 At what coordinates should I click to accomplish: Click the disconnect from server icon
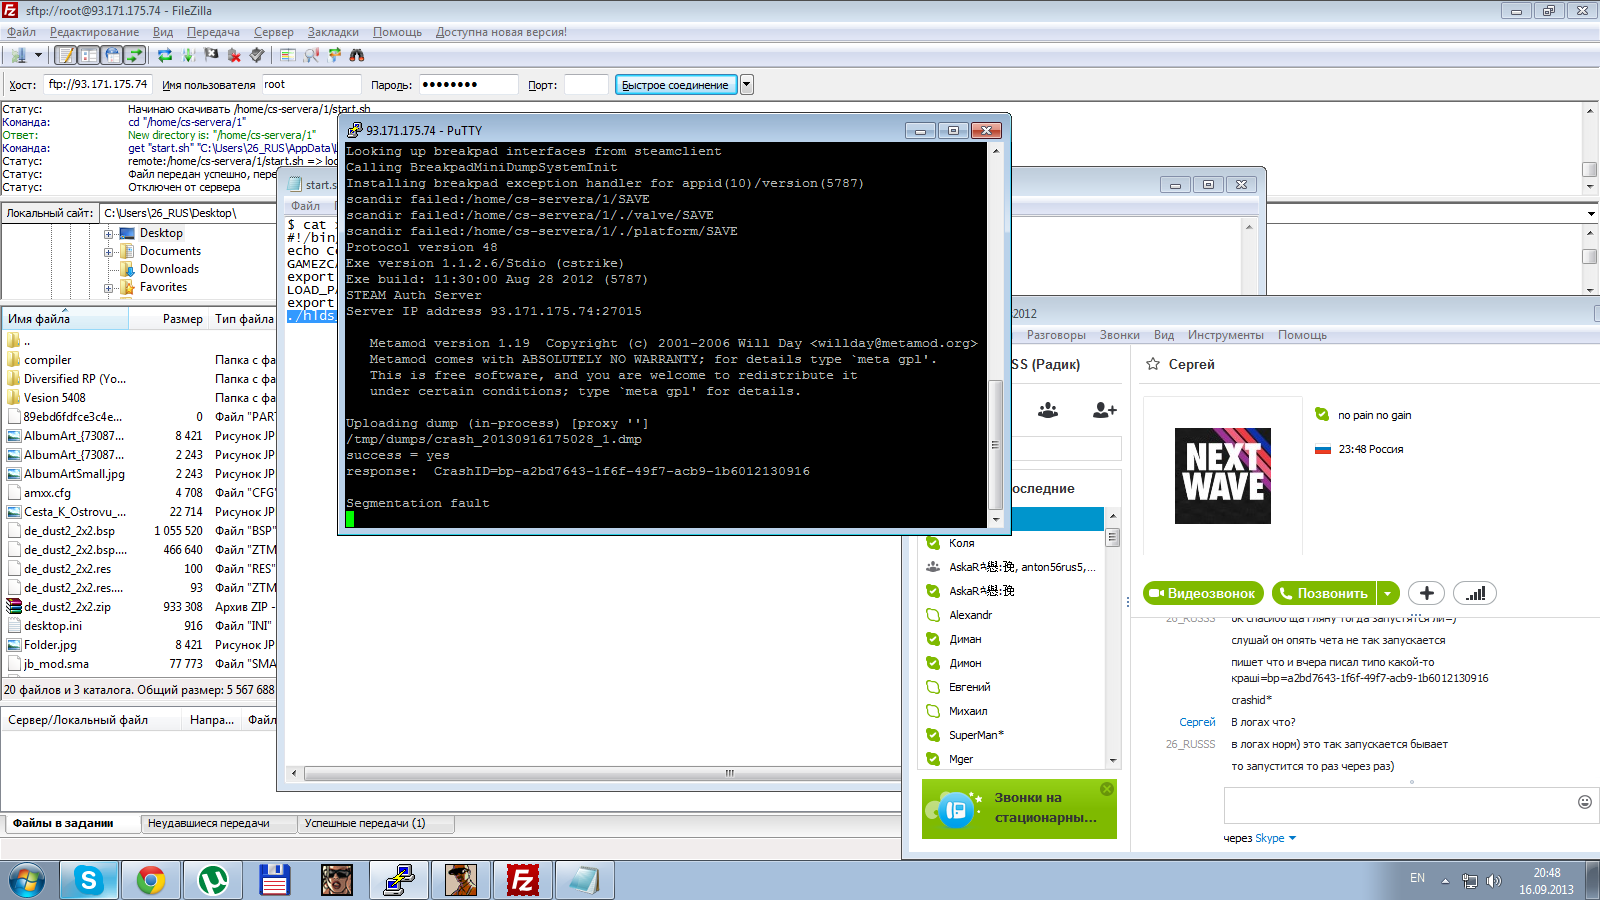pyautogui.click(x=234, y=56)
